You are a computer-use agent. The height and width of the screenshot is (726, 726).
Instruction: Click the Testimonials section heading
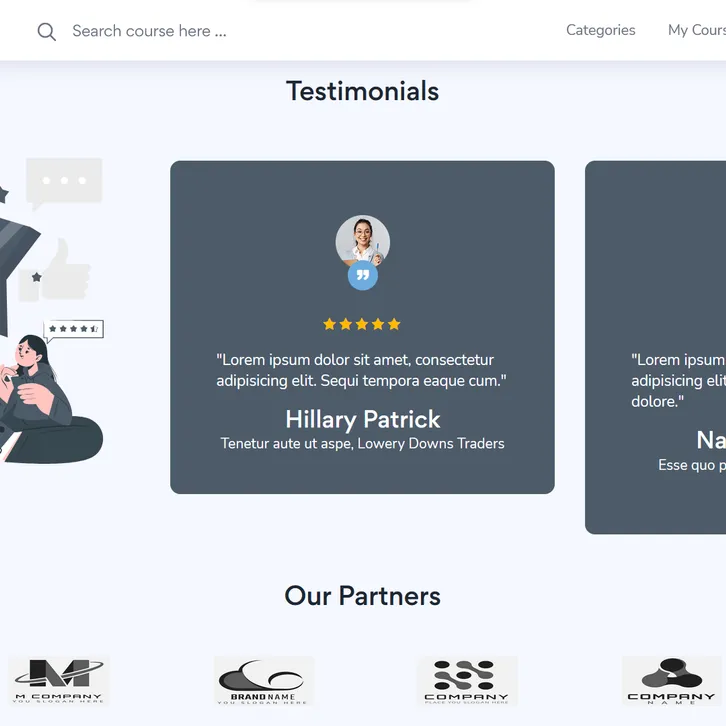point(363,91)
